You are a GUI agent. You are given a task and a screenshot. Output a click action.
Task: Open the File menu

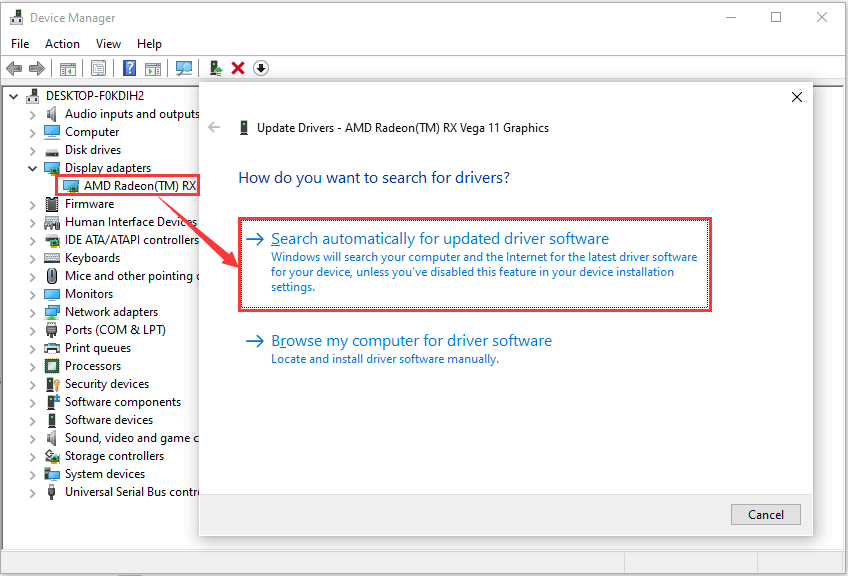coord(20,44)
